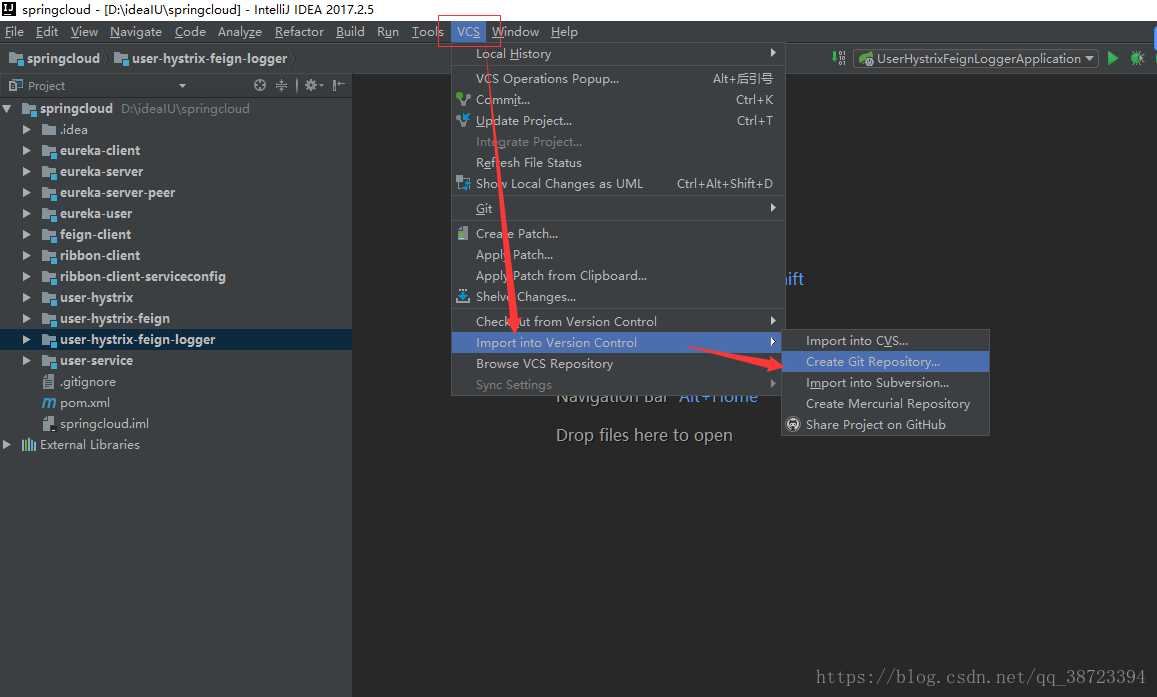Select Import into CVS... entry
This screenshot has height=697, width=1157.
coord(885,341)
